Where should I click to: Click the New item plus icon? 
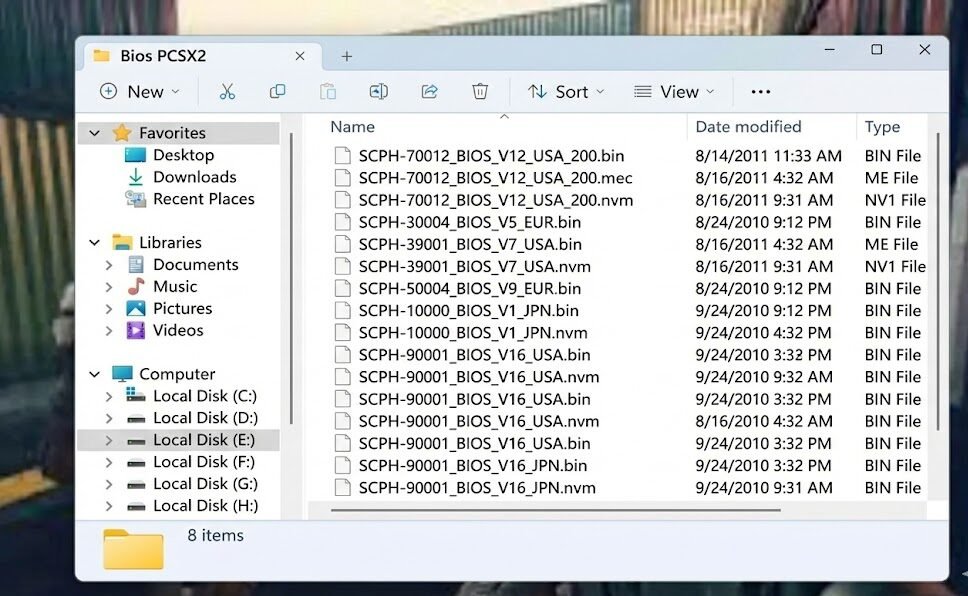click(x=108, y=91)
